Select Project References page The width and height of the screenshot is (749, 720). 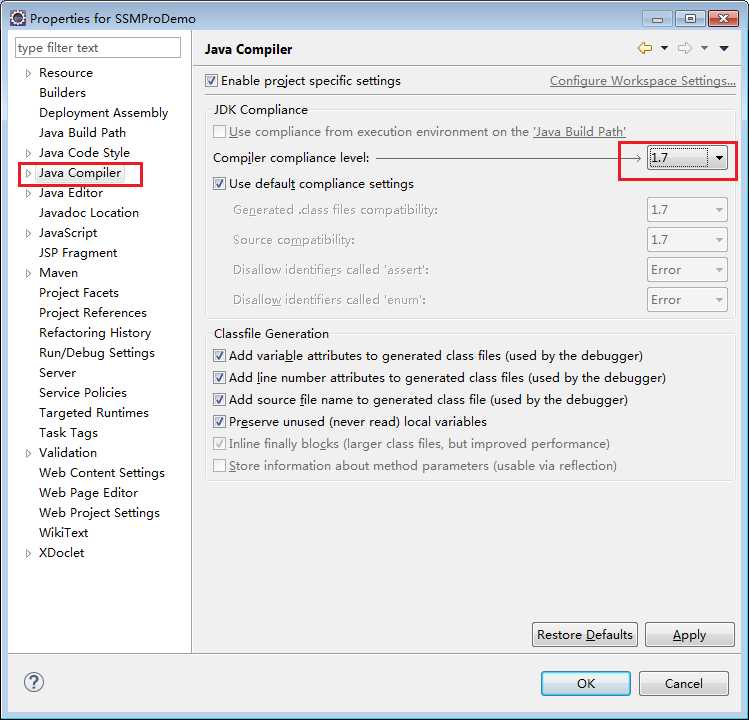tap(93, 312)
